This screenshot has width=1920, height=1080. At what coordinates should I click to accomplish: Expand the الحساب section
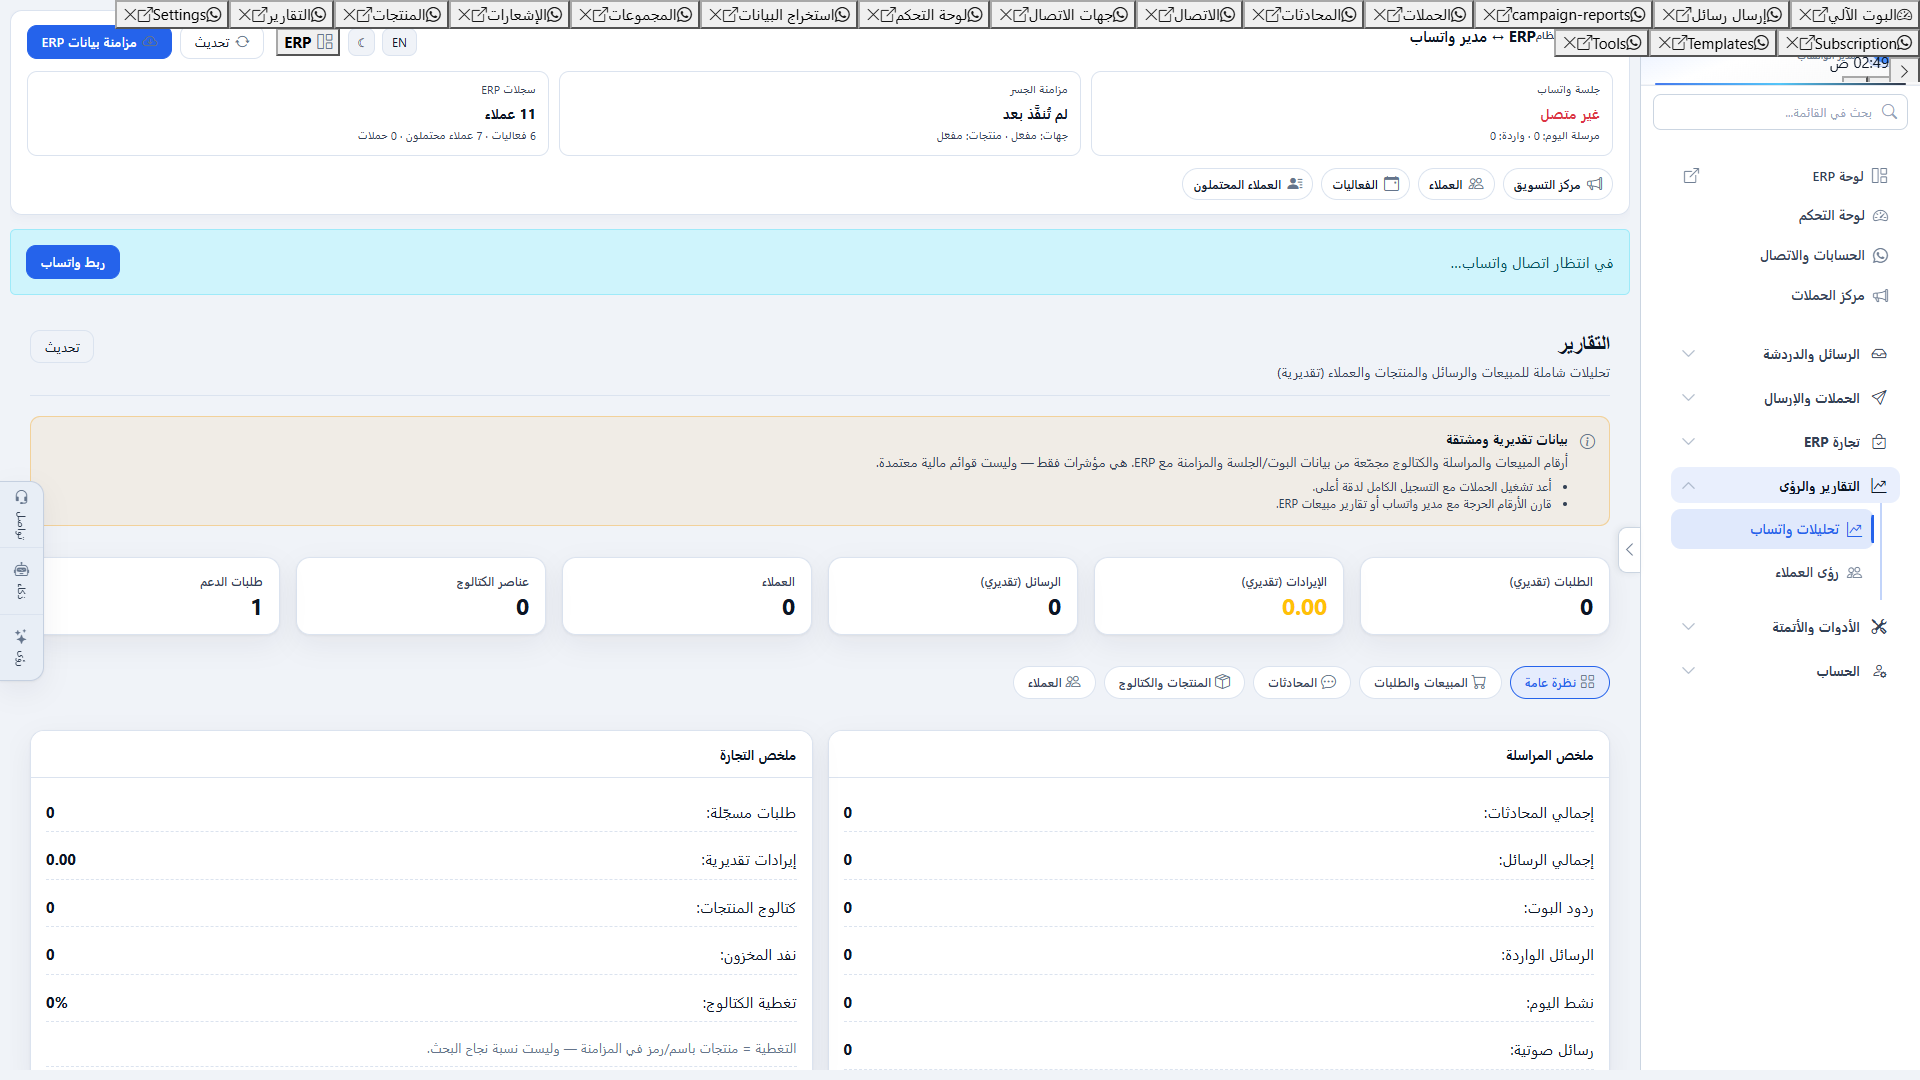point(1786,671)
